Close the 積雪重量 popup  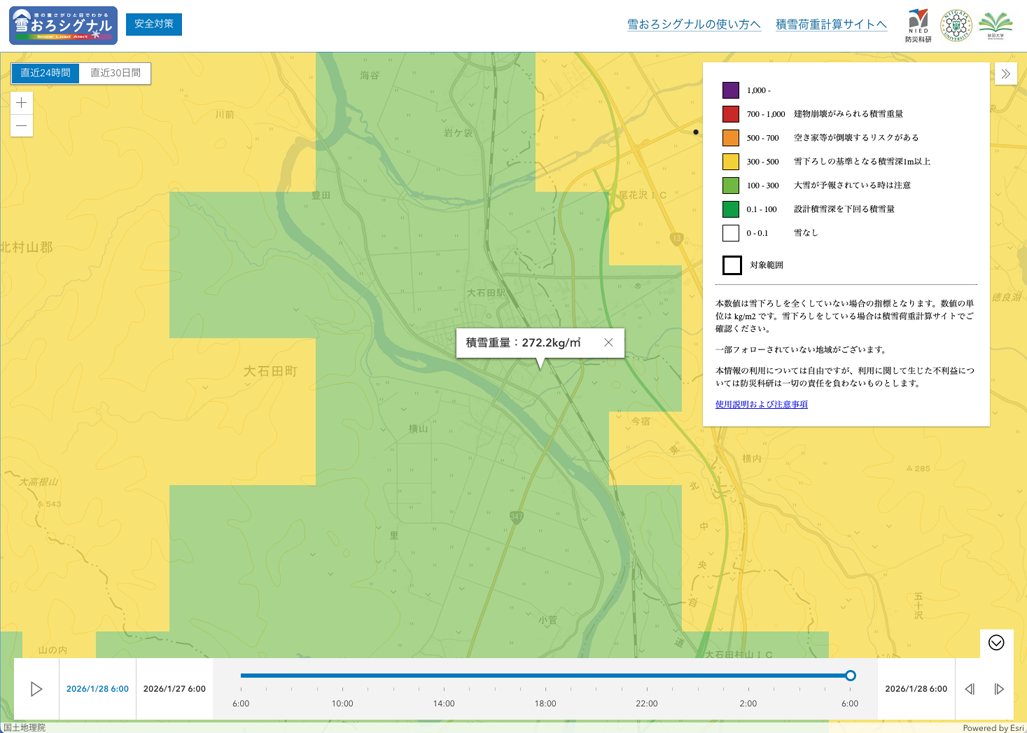(608, 343)
